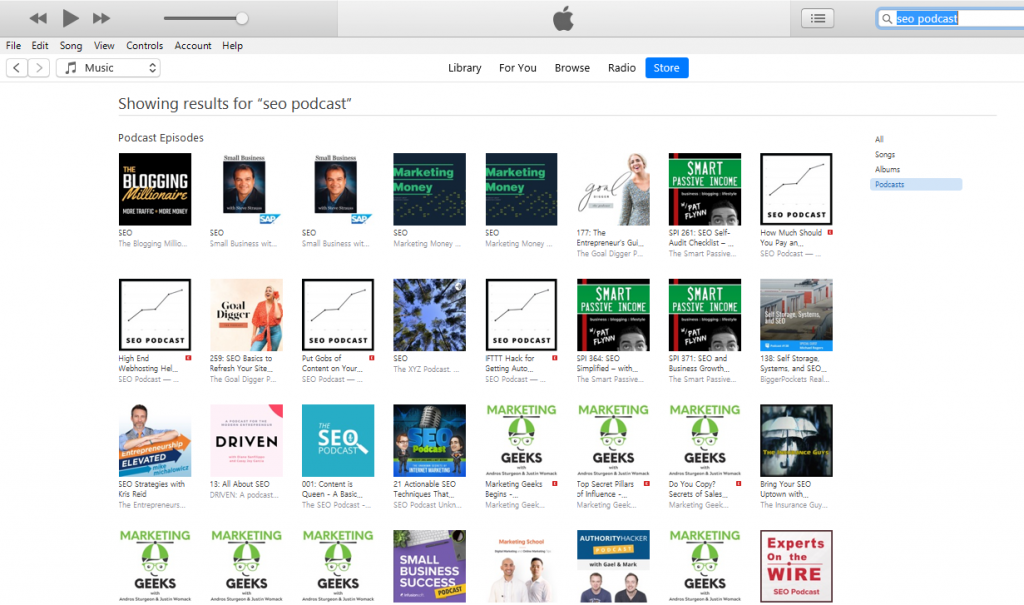Viewport: 1024px width, 605px height.
Task: Open 259: SEO Basics Goal Digger artwork
Action: (246, 315)
